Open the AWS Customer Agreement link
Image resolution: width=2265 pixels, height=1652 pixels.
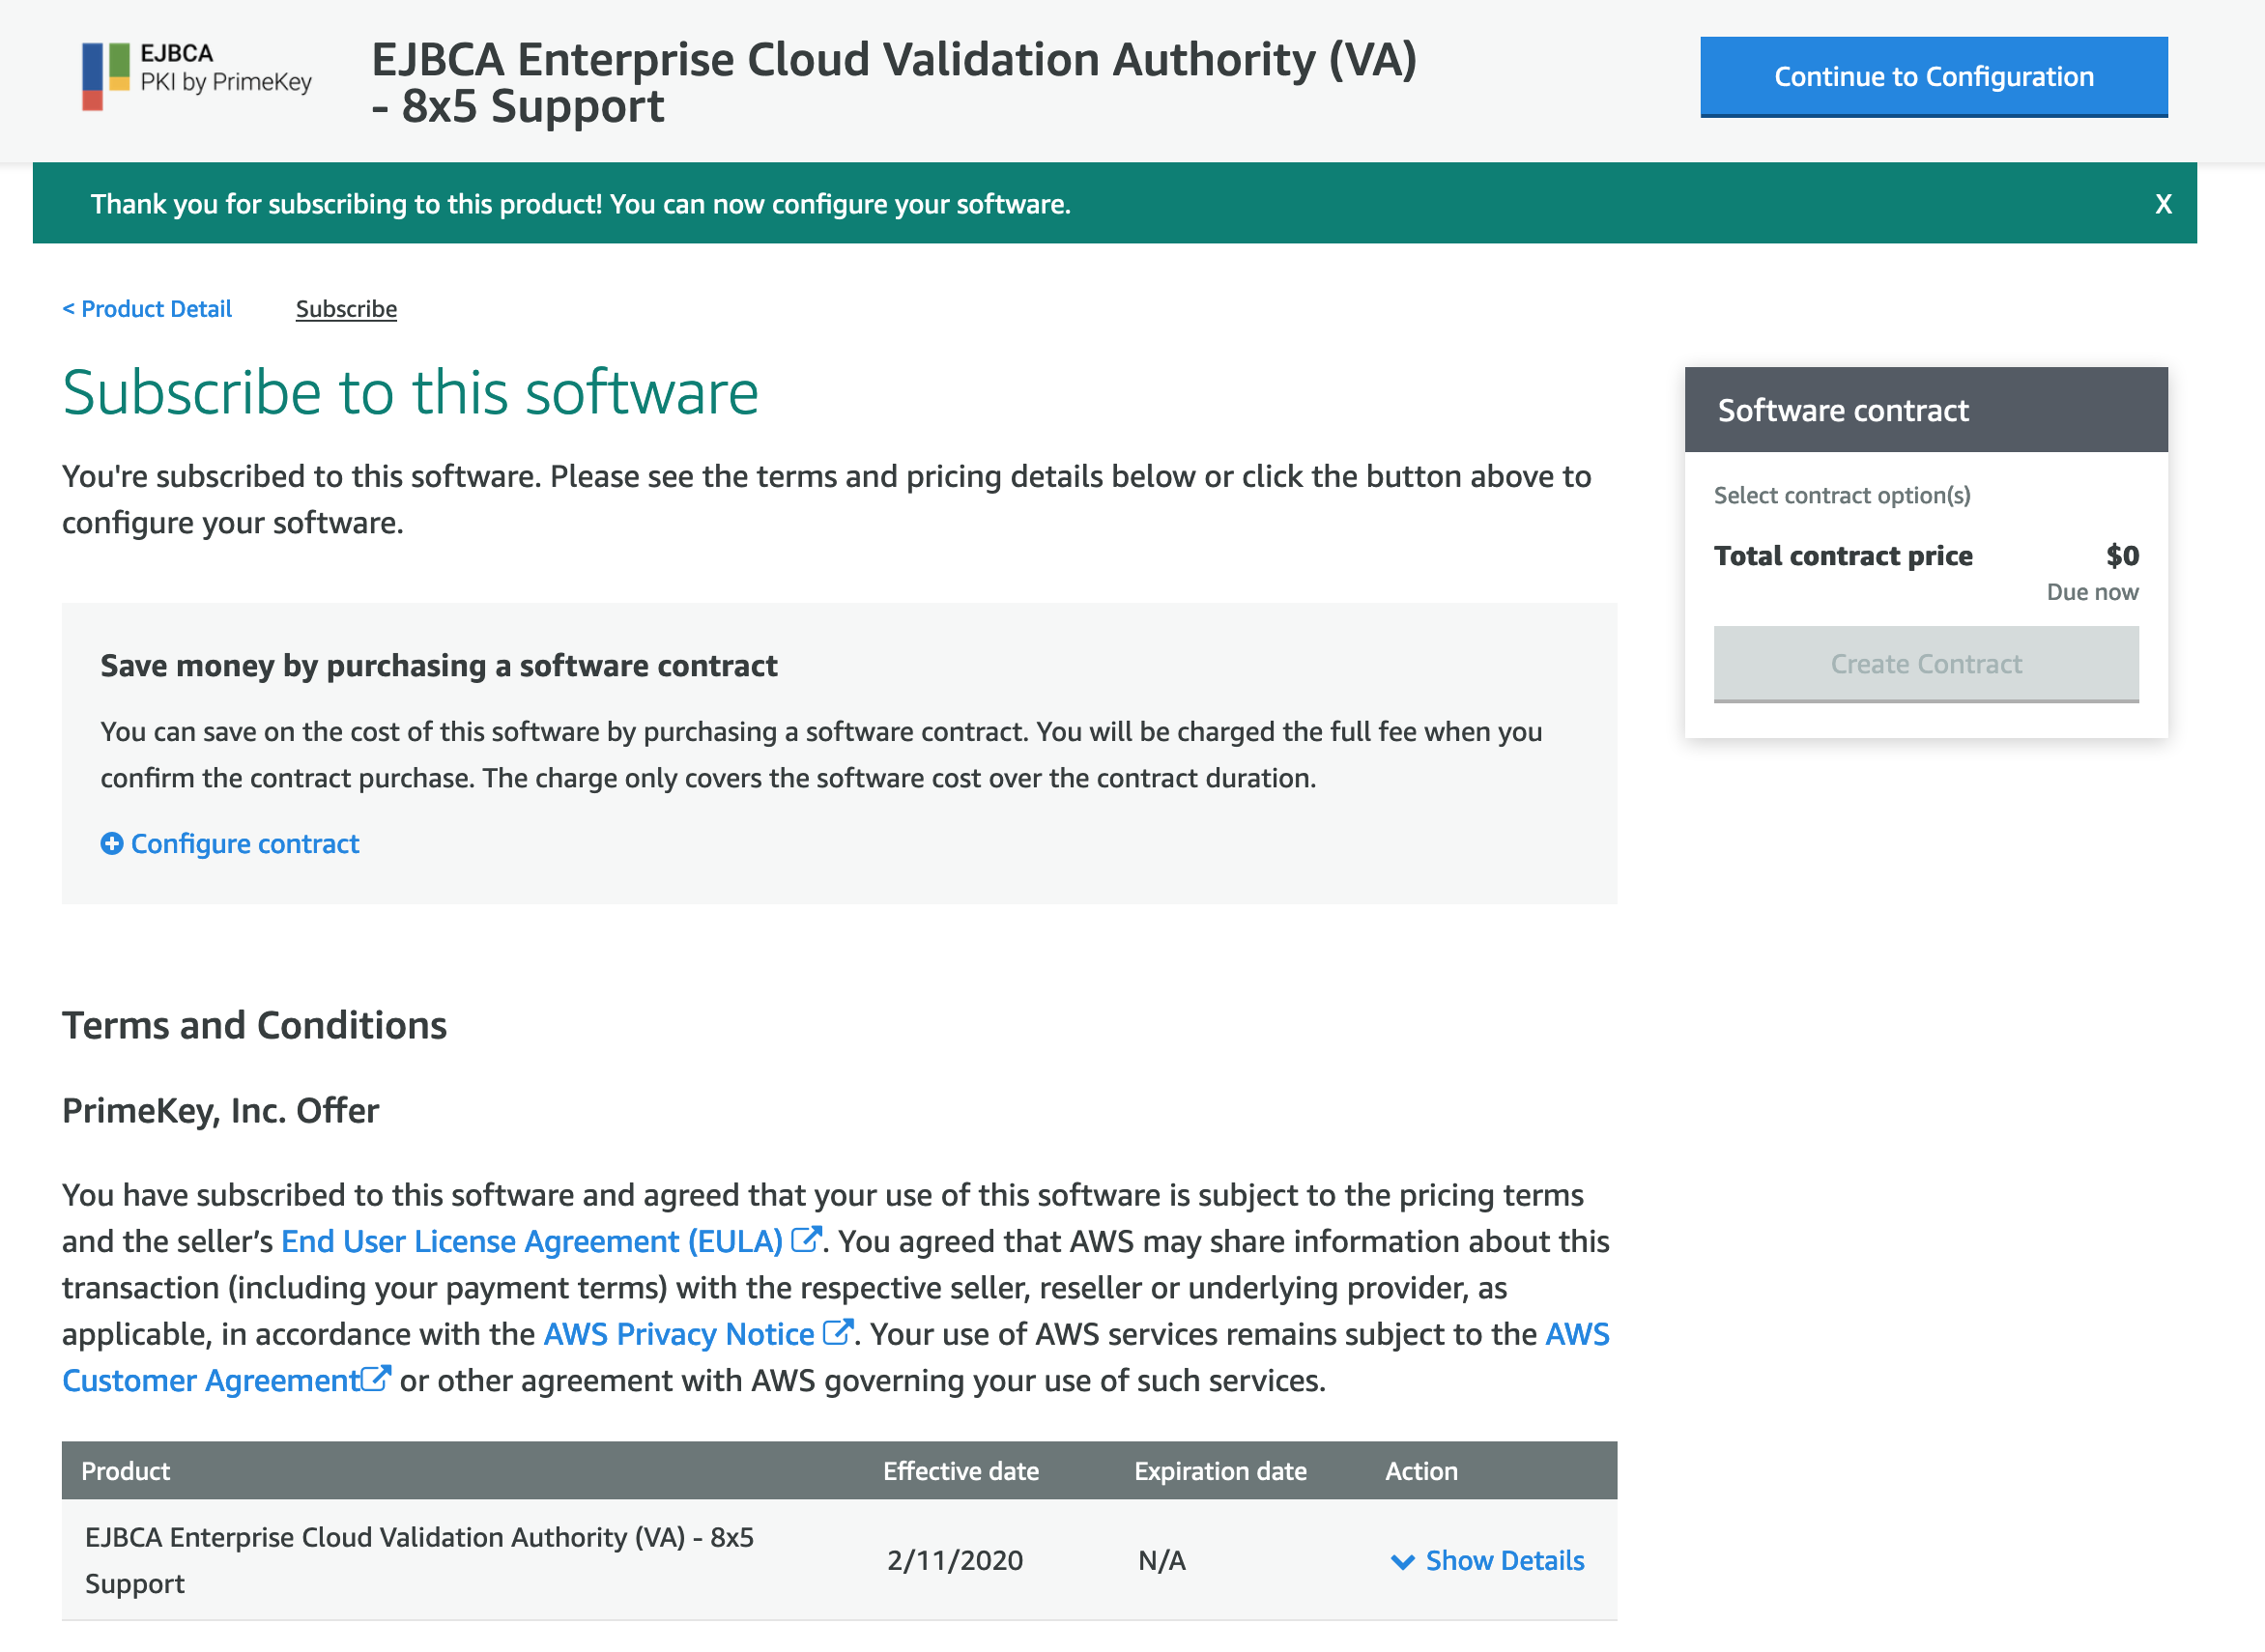pyautogui.click(x=210, y=1380)
